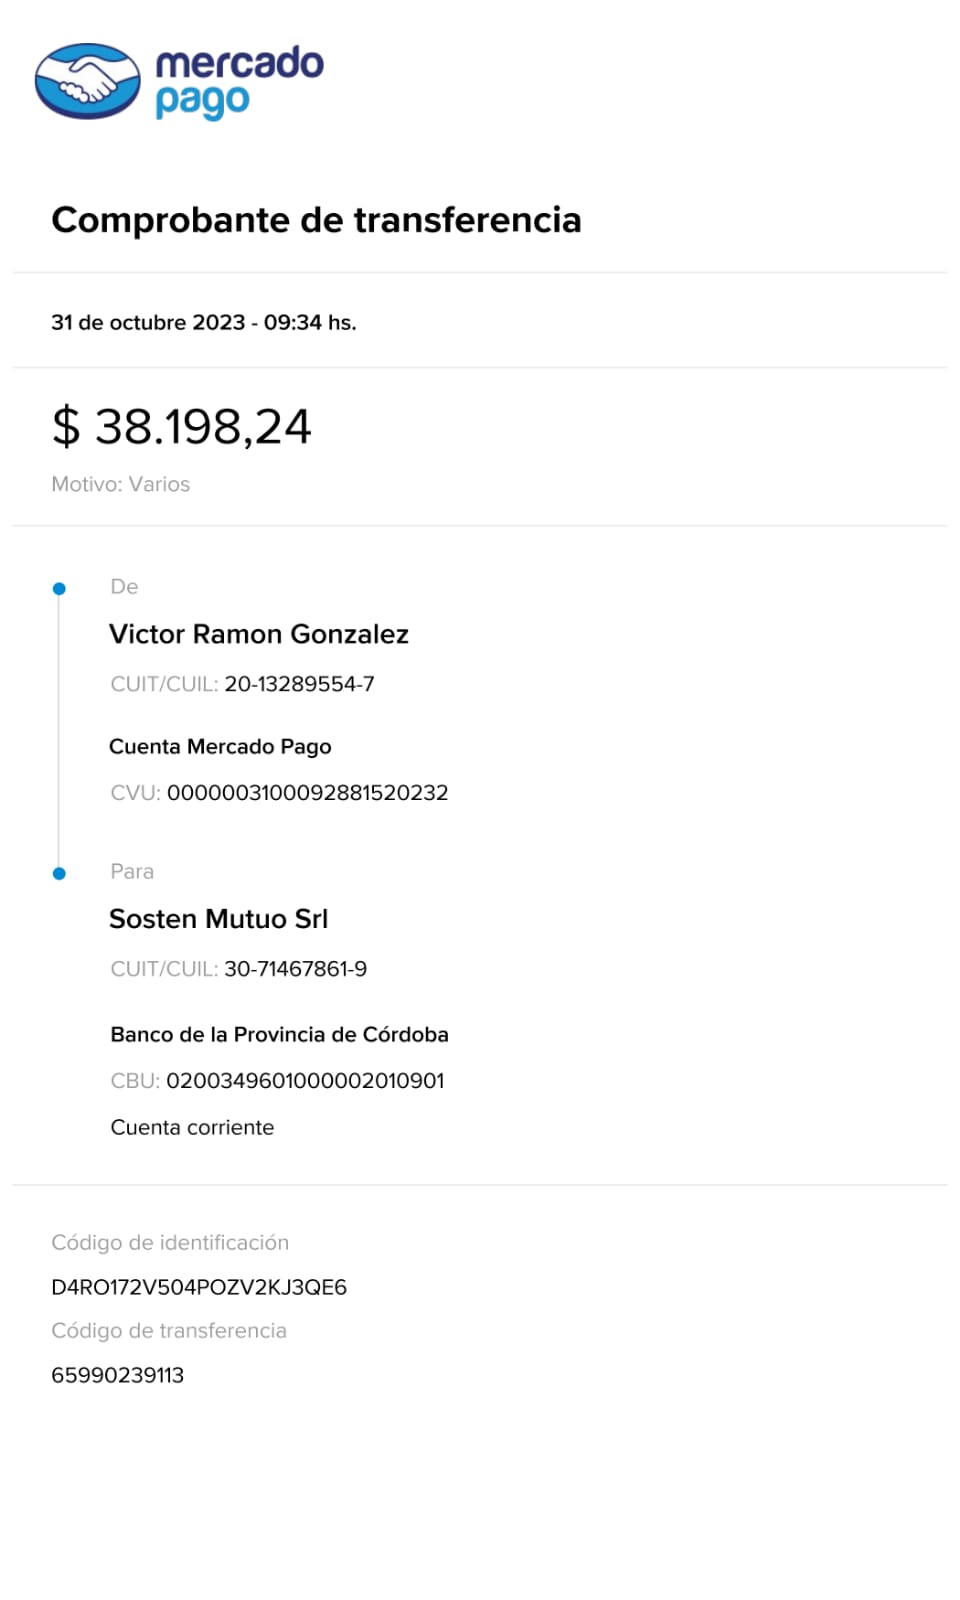Click the CBU number 0200349601000002010901

click(x=305, y=1081)
